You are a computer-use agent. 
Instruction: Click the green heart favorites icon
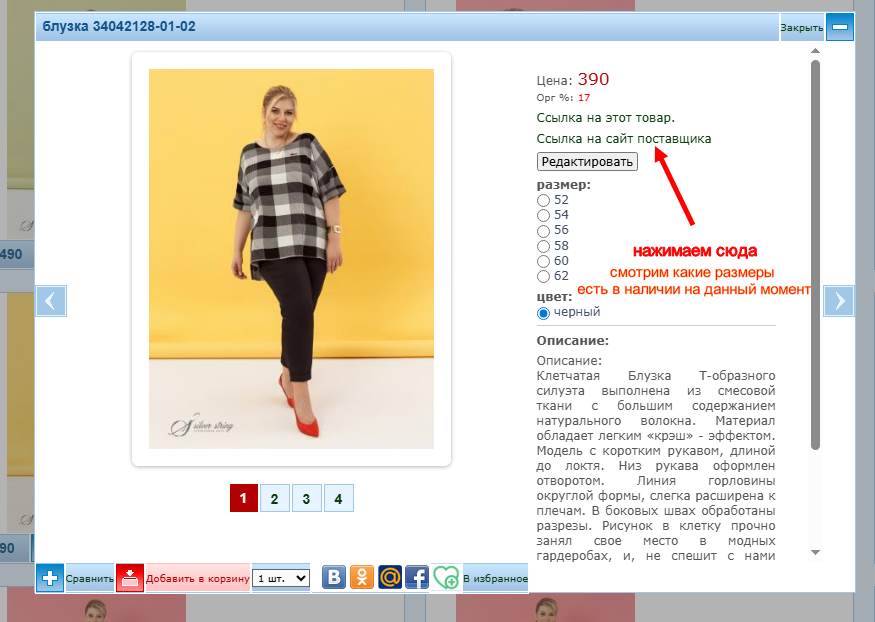pos(446,577)
